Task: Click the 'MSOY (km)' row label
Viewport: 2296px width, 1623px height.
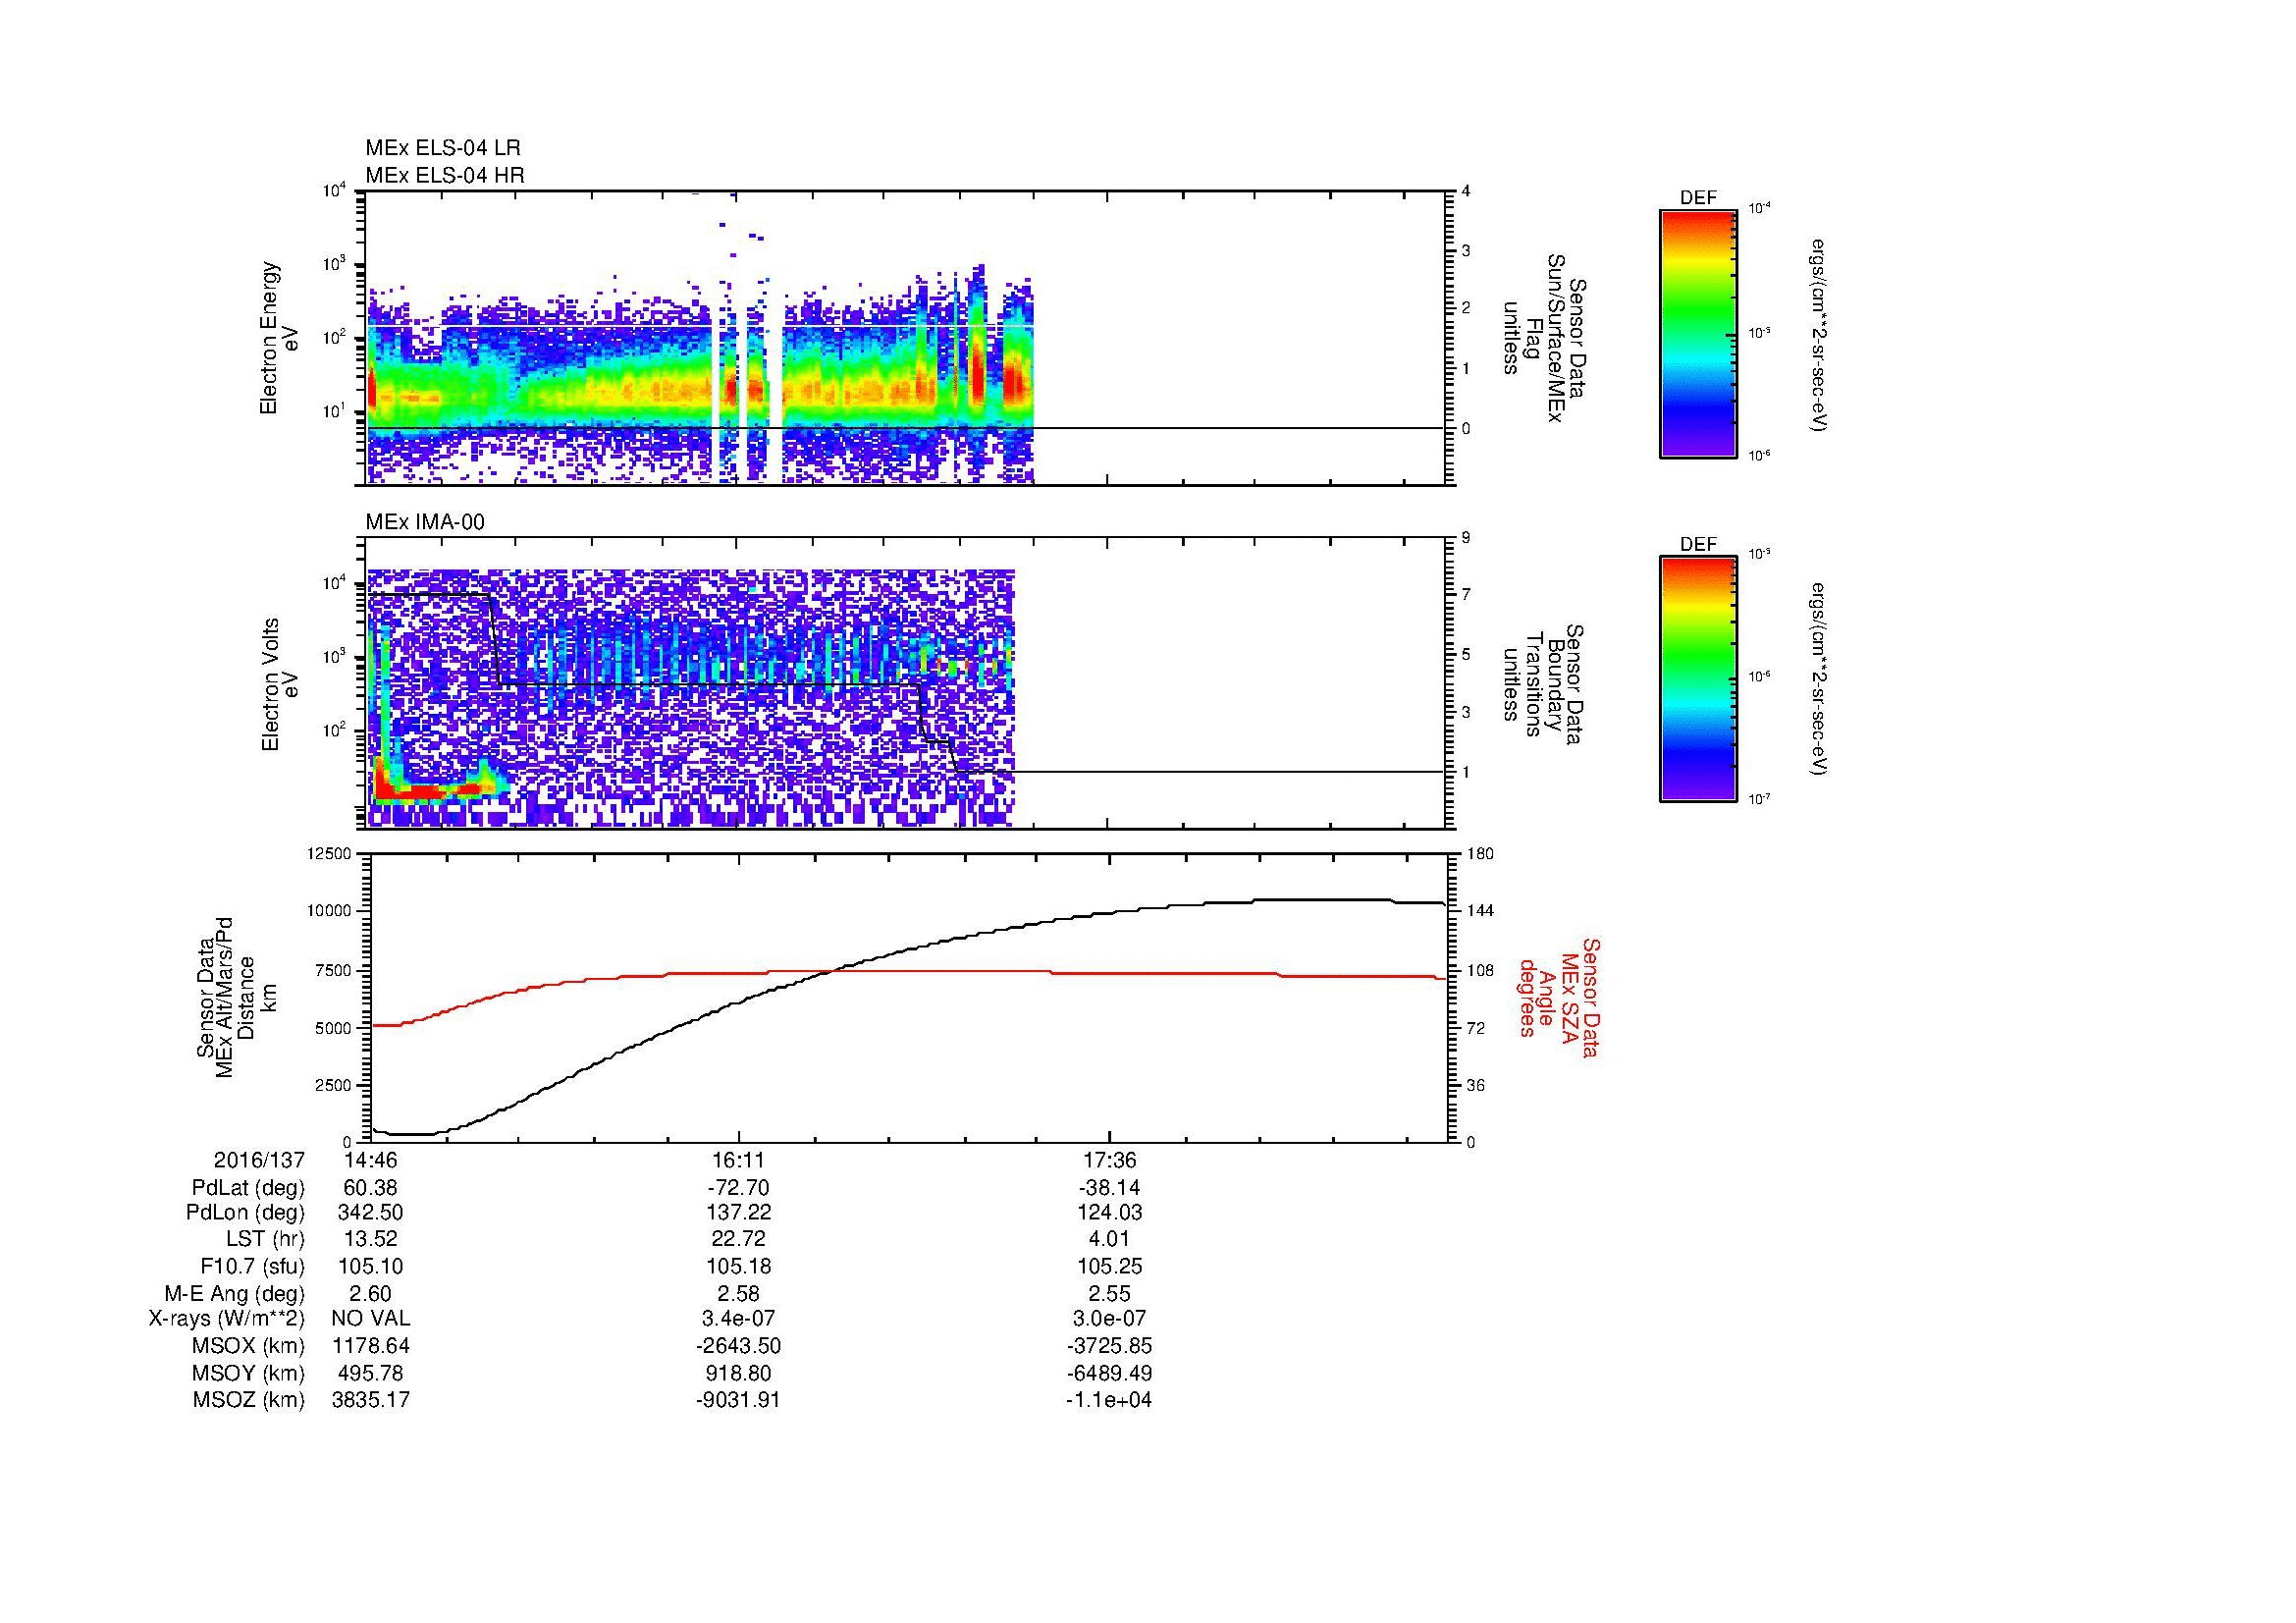Action: tap(248, 1374)
